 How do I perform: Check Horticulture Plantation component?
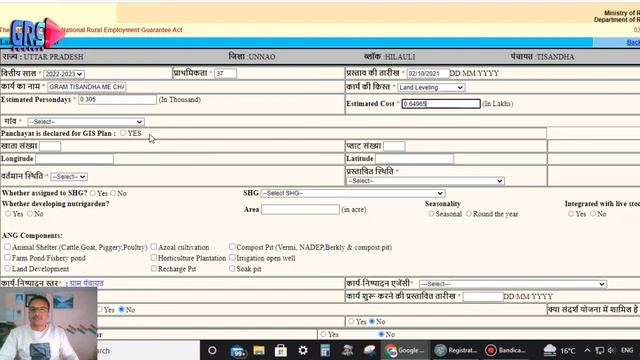click(153, 258)
